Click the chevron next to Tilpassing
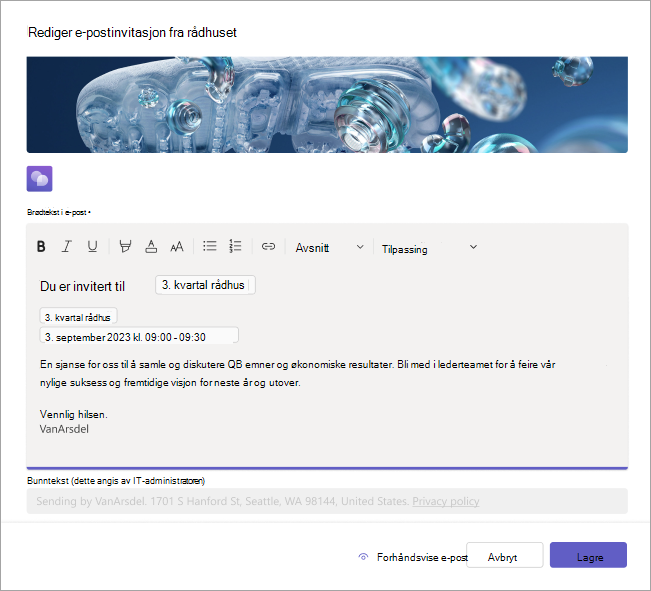Screen dimensions: 651x591 pos(473,247)
